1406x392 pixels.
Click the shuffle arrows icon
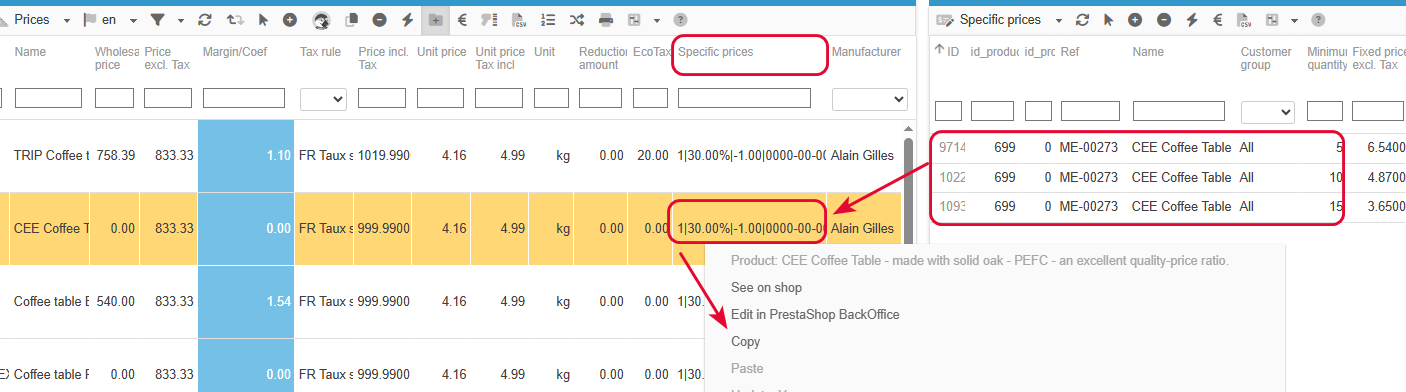point(577,20)
